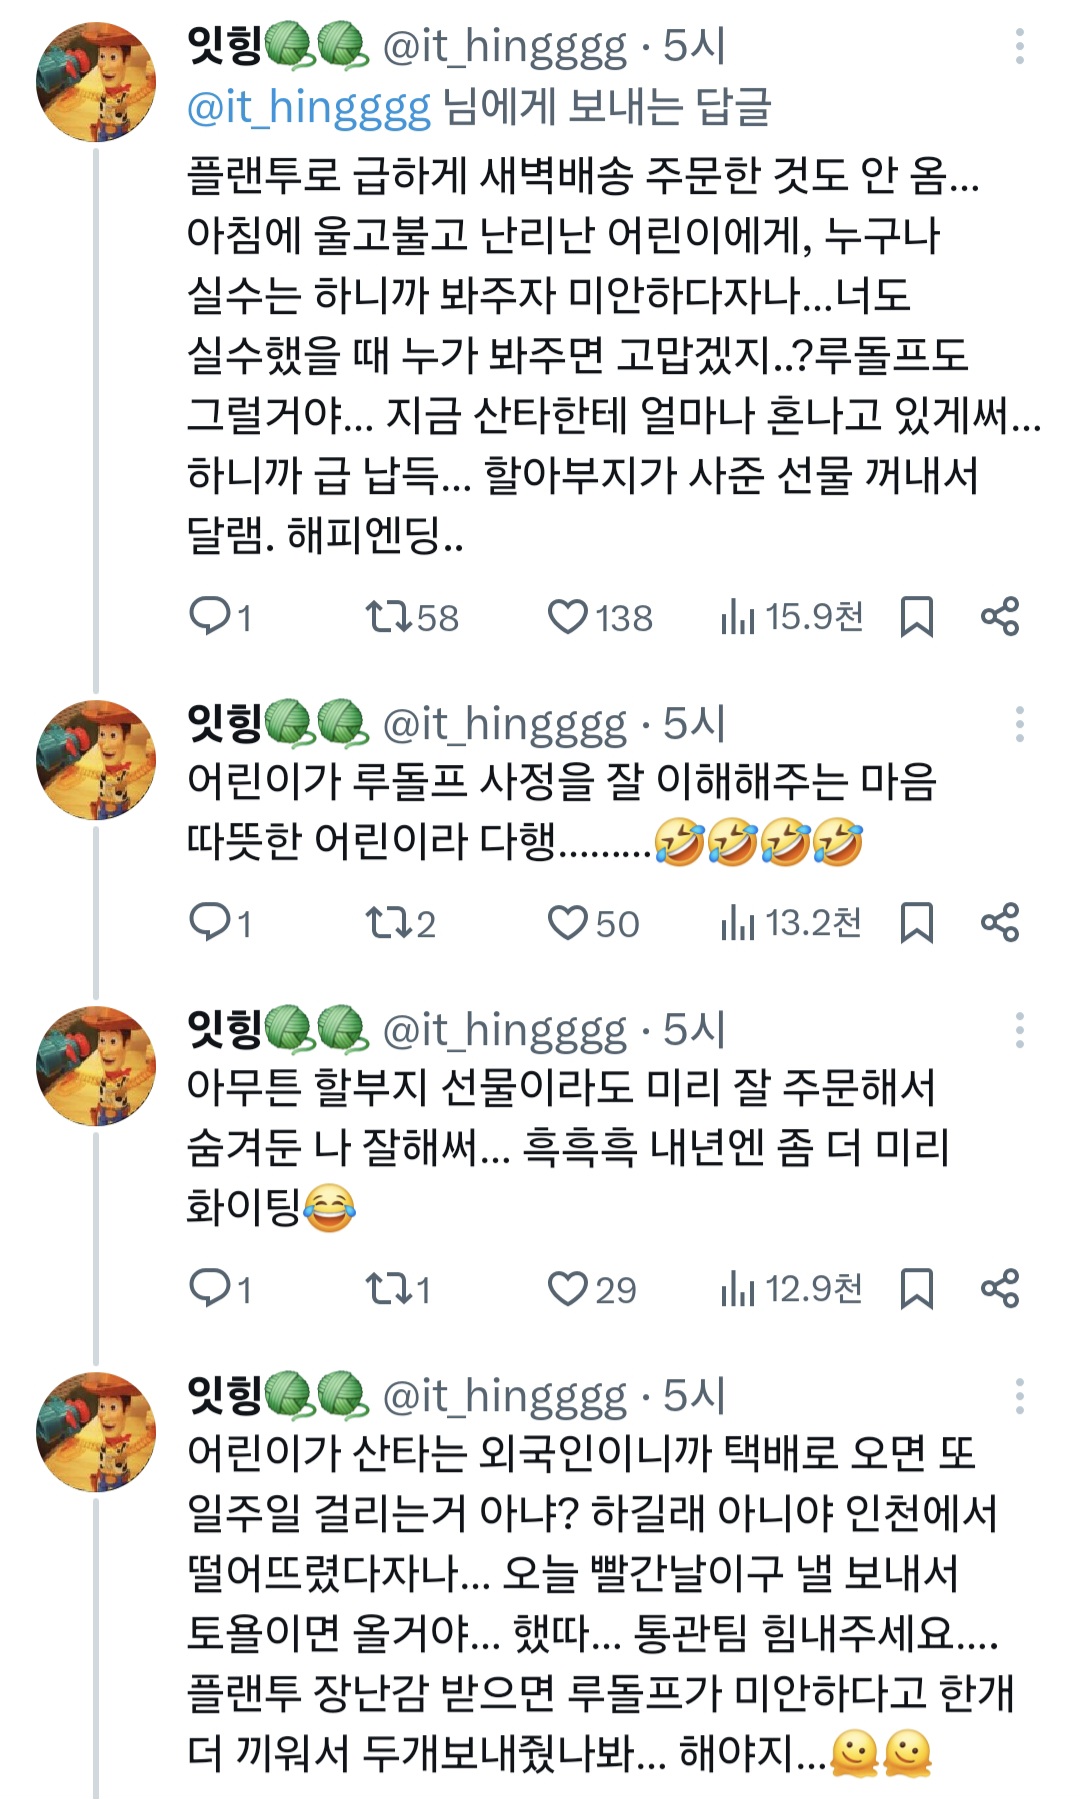Share the tweet with 13.2천 views

pyautogui.click(x=999, y=922)
